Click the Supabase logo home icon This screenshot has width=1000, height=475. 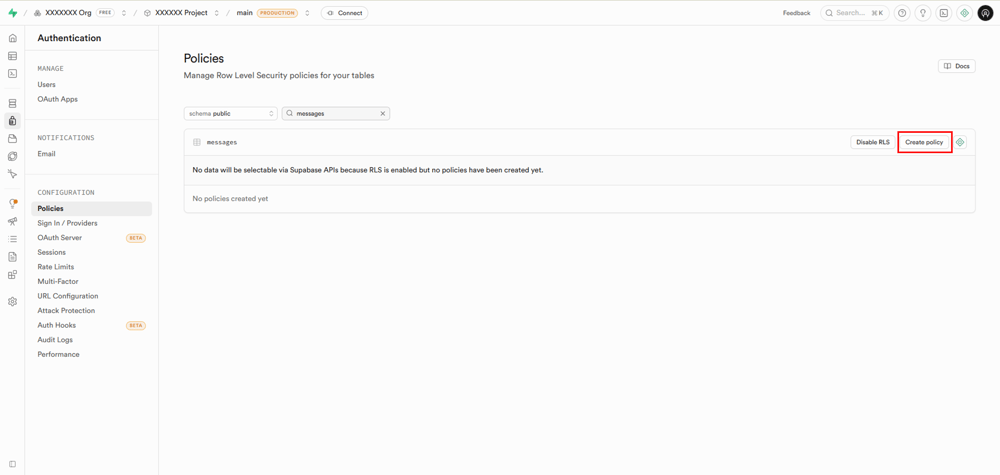[x=12, y=13]
